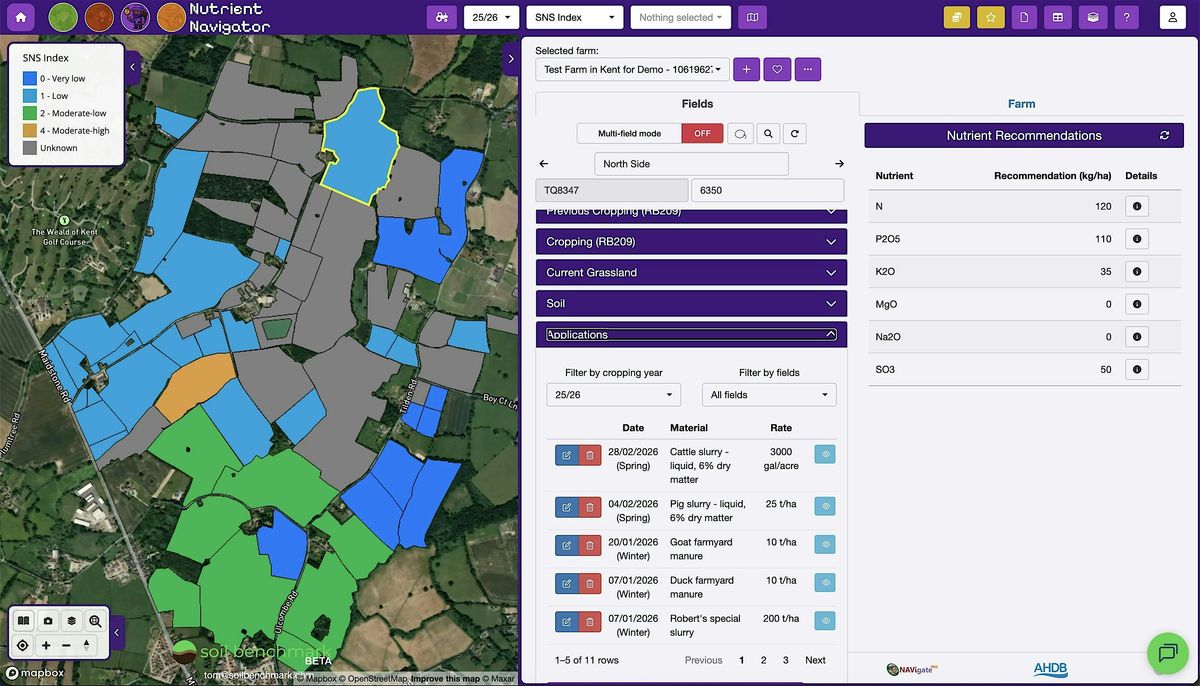Click the locate-me crosshair map button
This screenshot has height=686, width=1200.
click(x=23, y=645)
